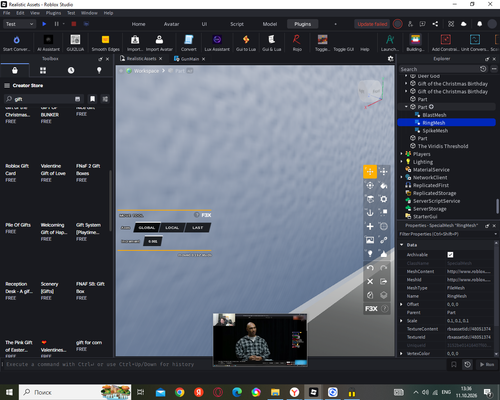This screenshot has height=400, width=500.
Task: Select the F3X Collision tool
Action: point(384,213)
